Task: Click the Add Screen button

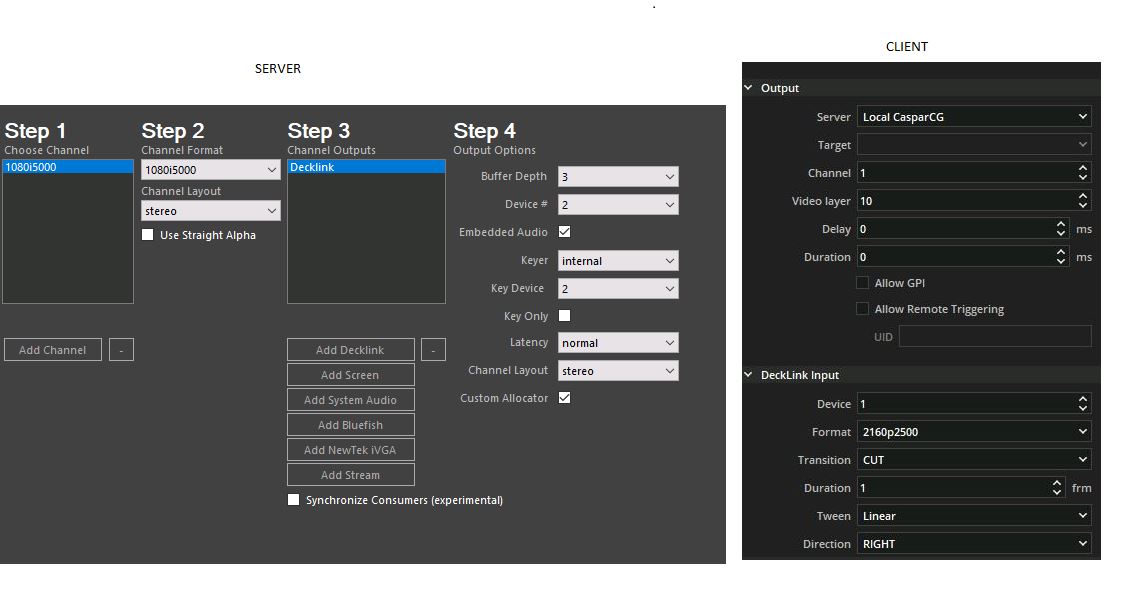Action: click(351, 375)
